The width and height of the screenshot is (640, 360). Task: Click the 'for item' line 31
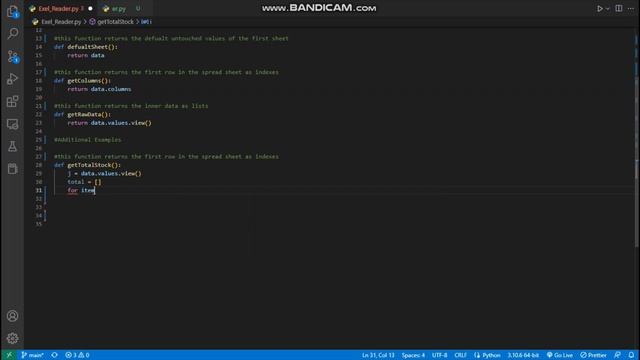[81, 190]
